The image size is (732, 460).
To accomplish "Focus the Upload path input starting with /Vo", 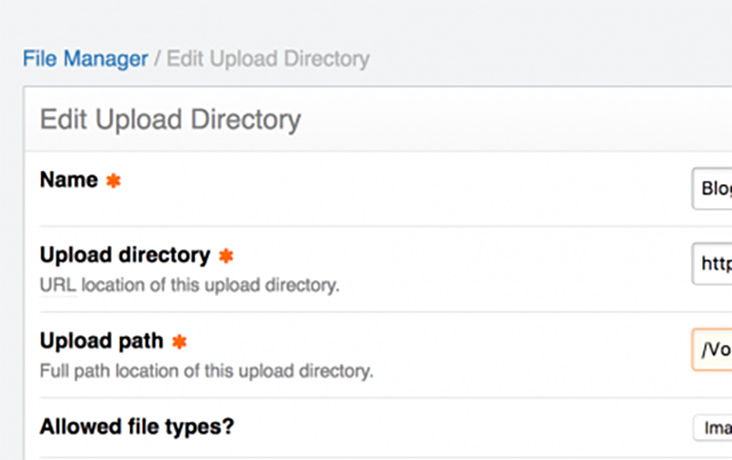I will (x=712, y=350).
